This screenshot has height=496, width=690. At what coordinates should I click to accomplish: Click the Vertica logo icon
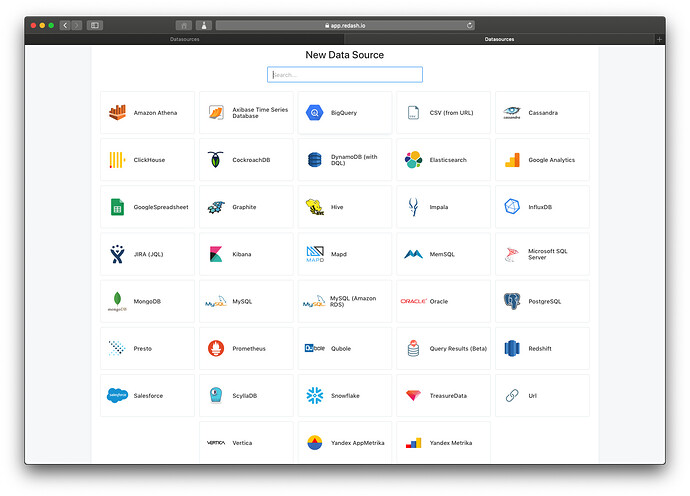pyautogui.click(x=216, y=443)
